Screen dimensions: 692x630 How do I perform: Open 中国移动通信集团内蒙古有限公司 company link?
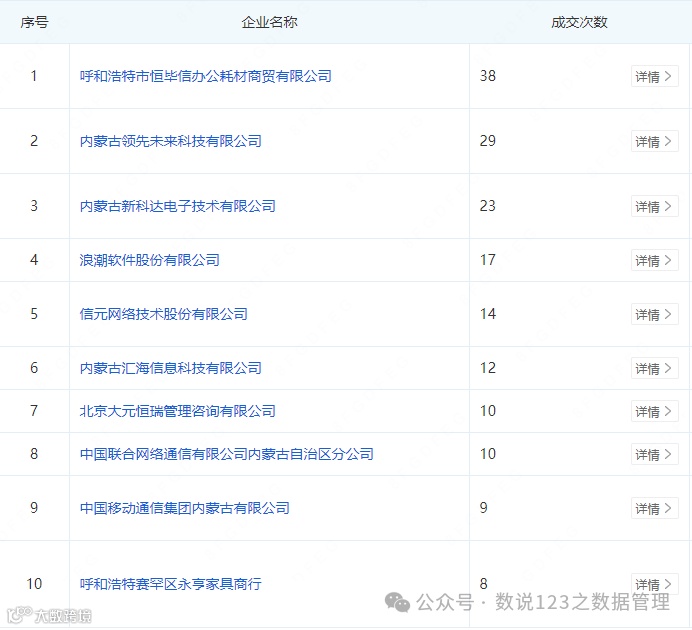coord(184,508)
